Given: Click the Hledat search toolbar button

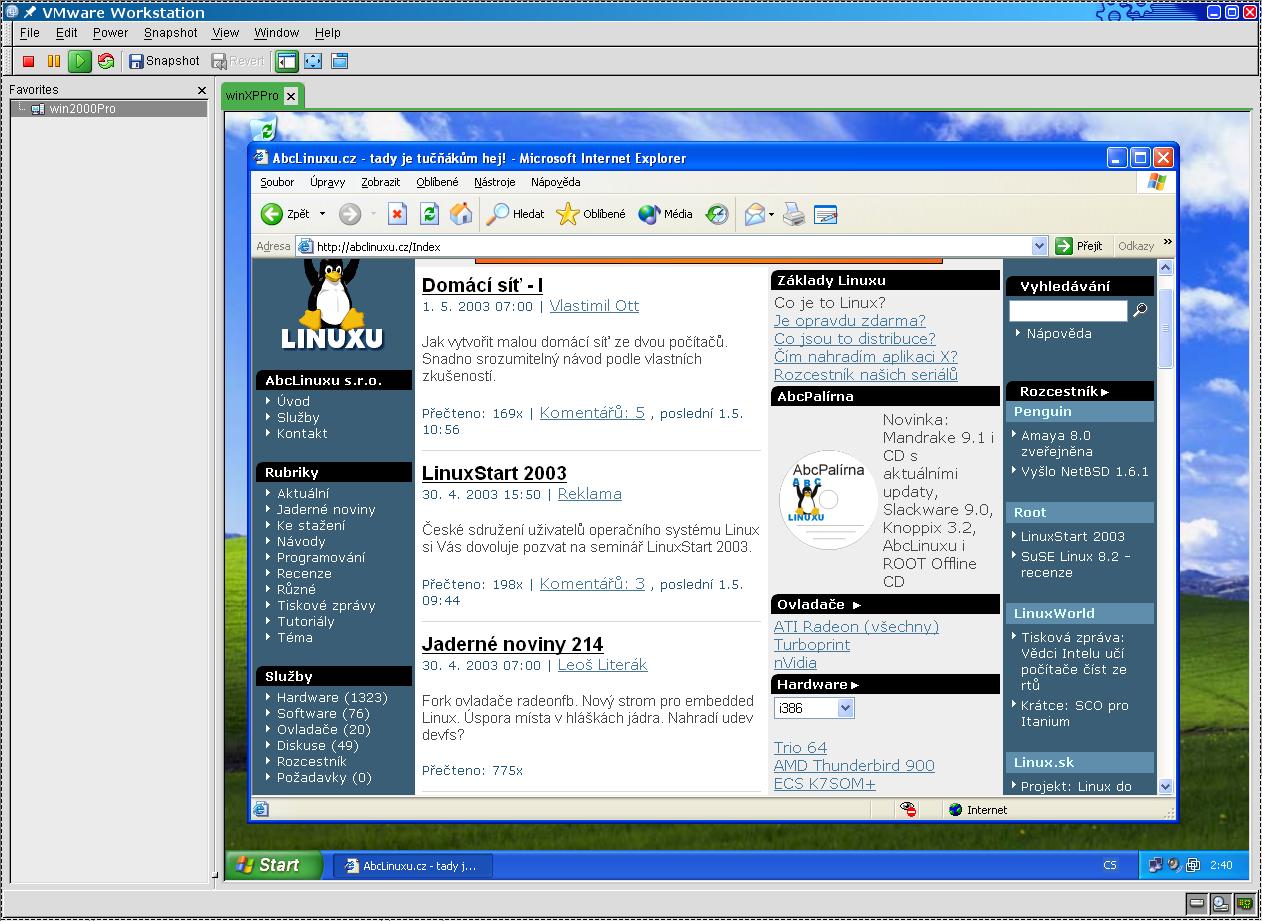Looking at the screenshot, I should (x=516, y=214).
